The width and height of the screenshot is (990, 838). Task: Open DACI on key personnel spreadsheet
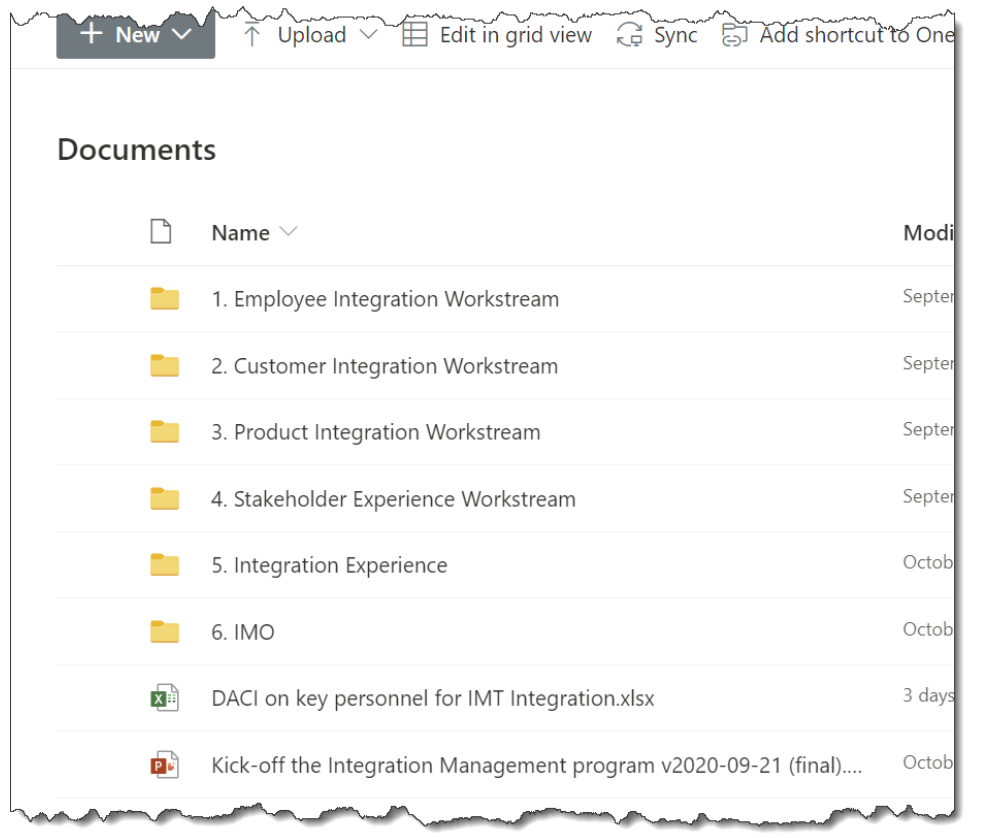click(432, 698)
